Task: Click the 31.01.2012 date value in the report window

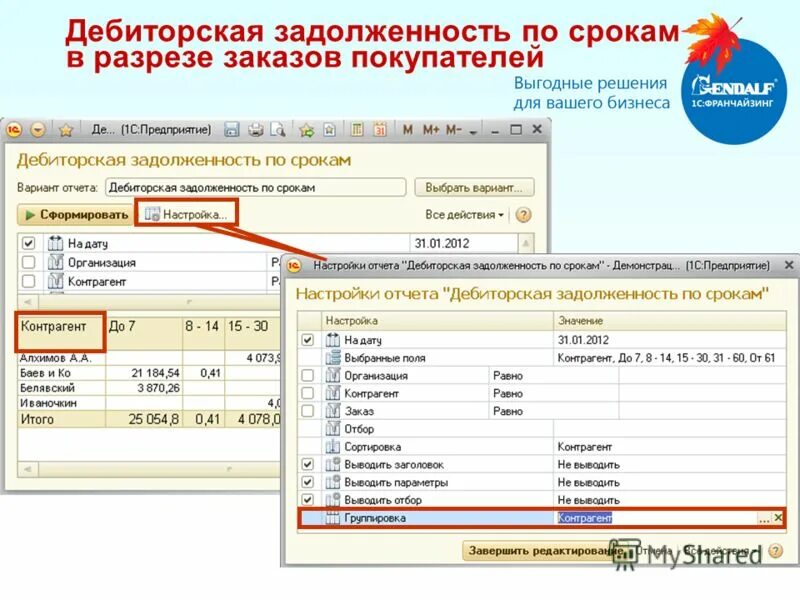Action: (x=442, y=243)
